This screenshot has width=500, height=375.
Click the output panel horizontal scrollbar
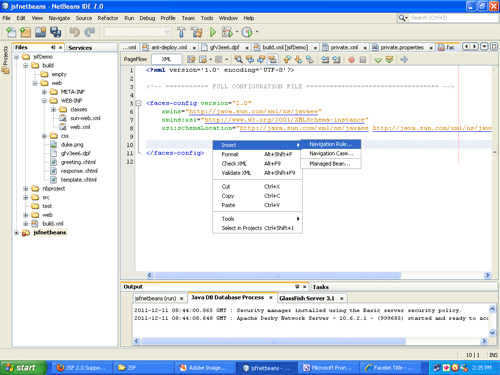click(273, 341)
